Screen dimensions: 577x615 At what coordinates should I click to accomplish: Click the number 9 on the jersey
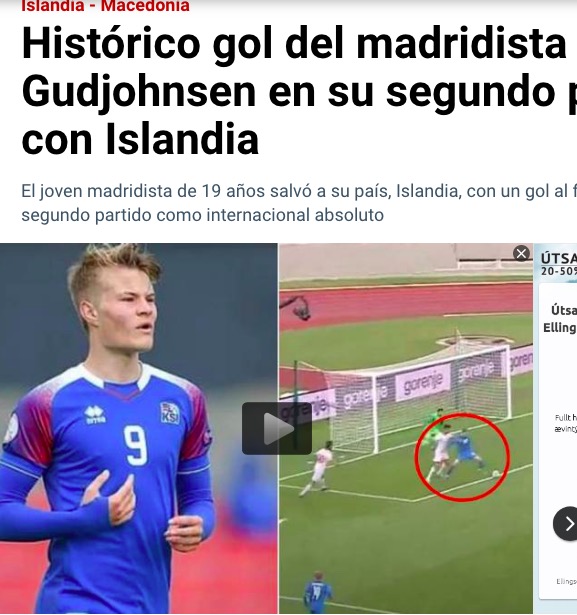(136, 446)
